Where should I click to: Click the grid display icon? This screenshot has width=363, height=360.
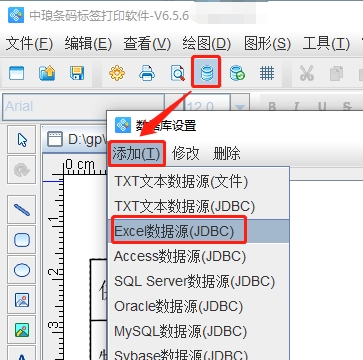[x=267, y=73]
